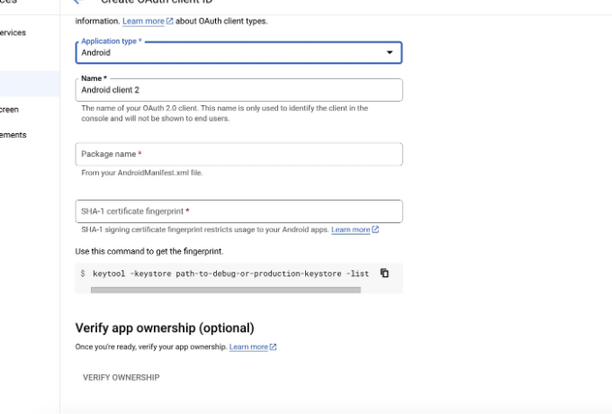This screenshot has width=612, height=414.
Task: Click the 'Once you're ready, verify your app ownership.' text
Action: click(151, 347)
